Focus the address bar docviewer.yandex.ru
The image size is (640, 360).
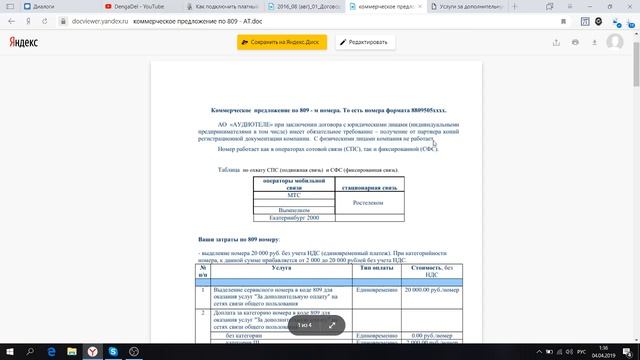pyautogui.click(x=100, y=21)
